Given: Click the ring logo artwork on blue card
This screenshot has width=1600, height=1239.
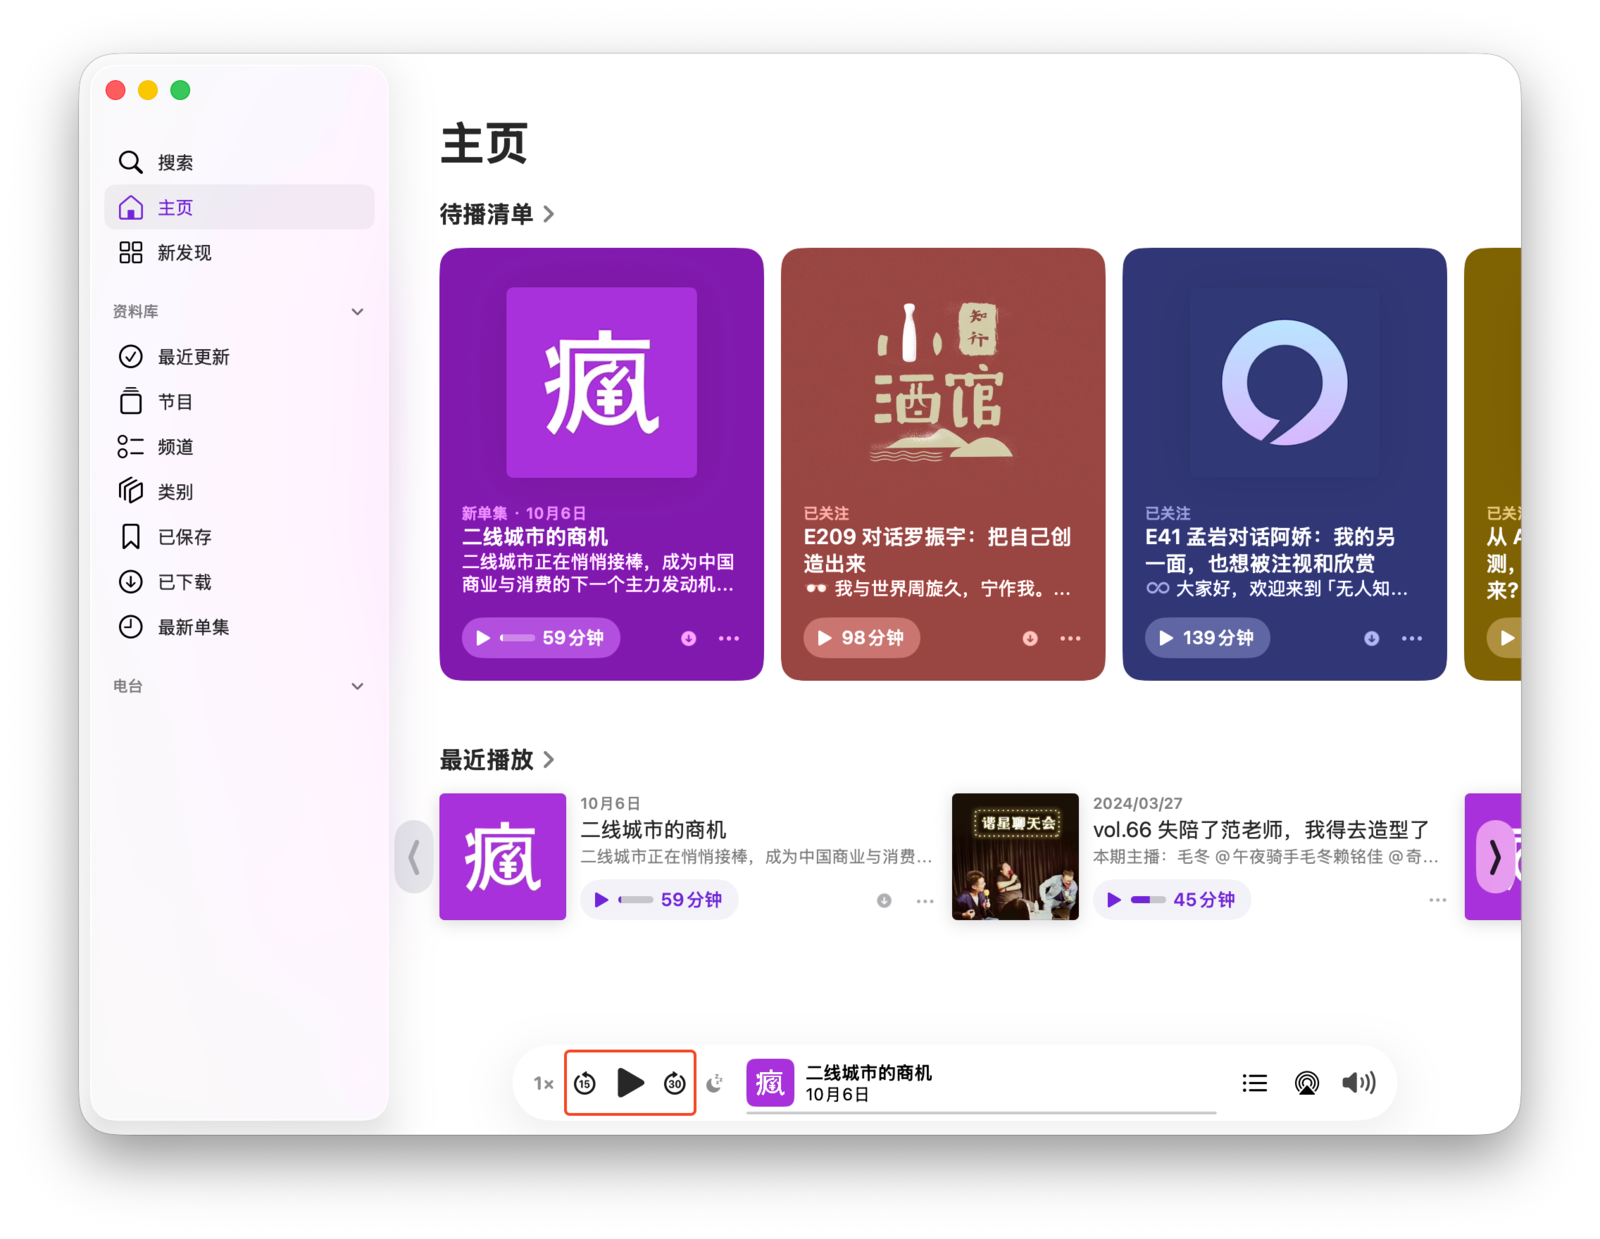Looking at the screenshot, I should pos(1285,383).
